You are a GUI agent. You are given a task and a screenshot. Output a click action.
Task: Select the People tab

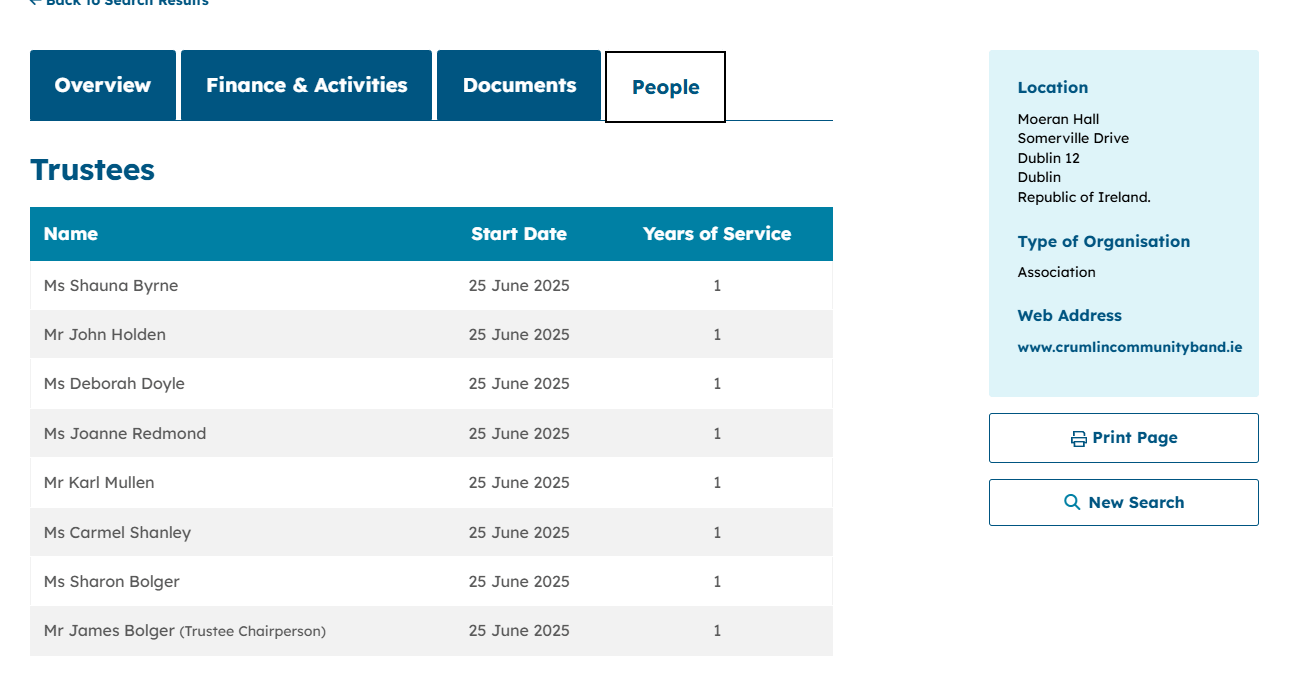665,88
